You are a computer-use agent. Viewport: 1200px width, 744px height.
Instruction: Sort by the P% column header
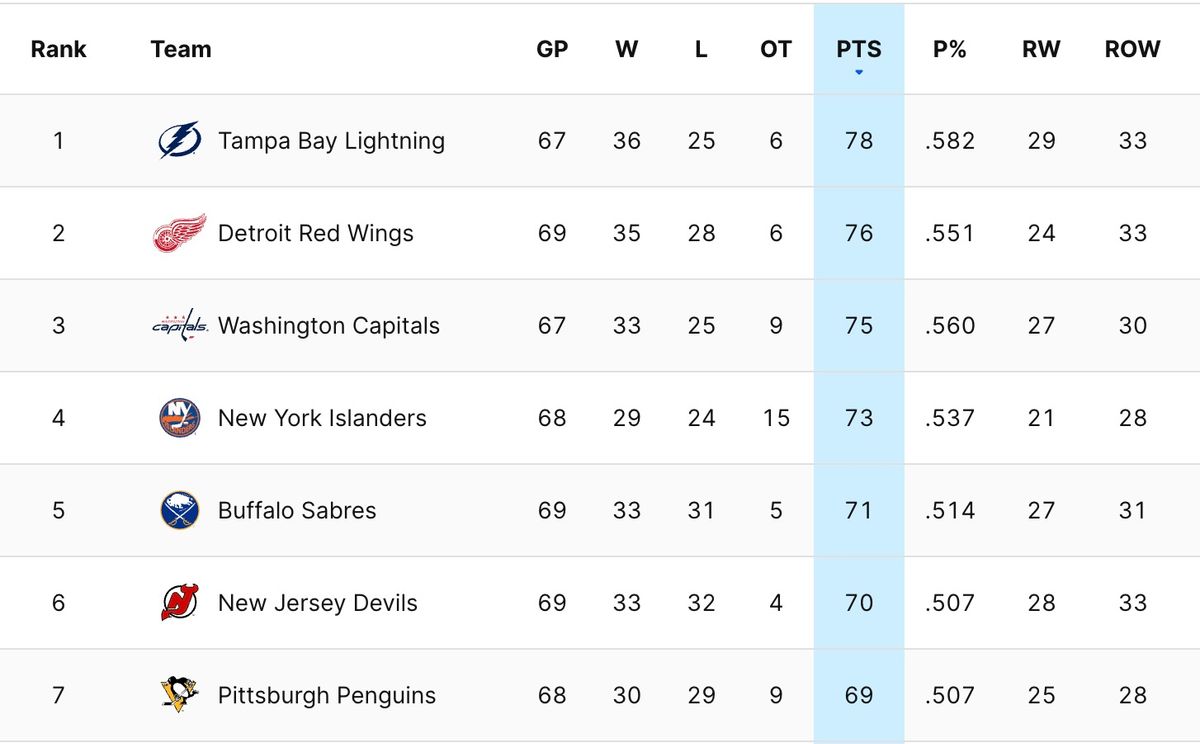[949, 49]
